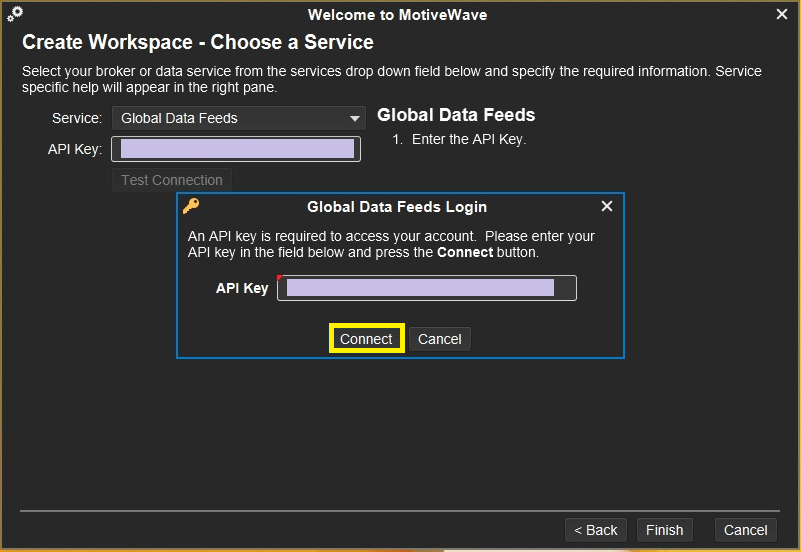801x552 pixels.
Task: Click the 'Create Workspace - Choose a Service' heading
Action: click(198, 42)
